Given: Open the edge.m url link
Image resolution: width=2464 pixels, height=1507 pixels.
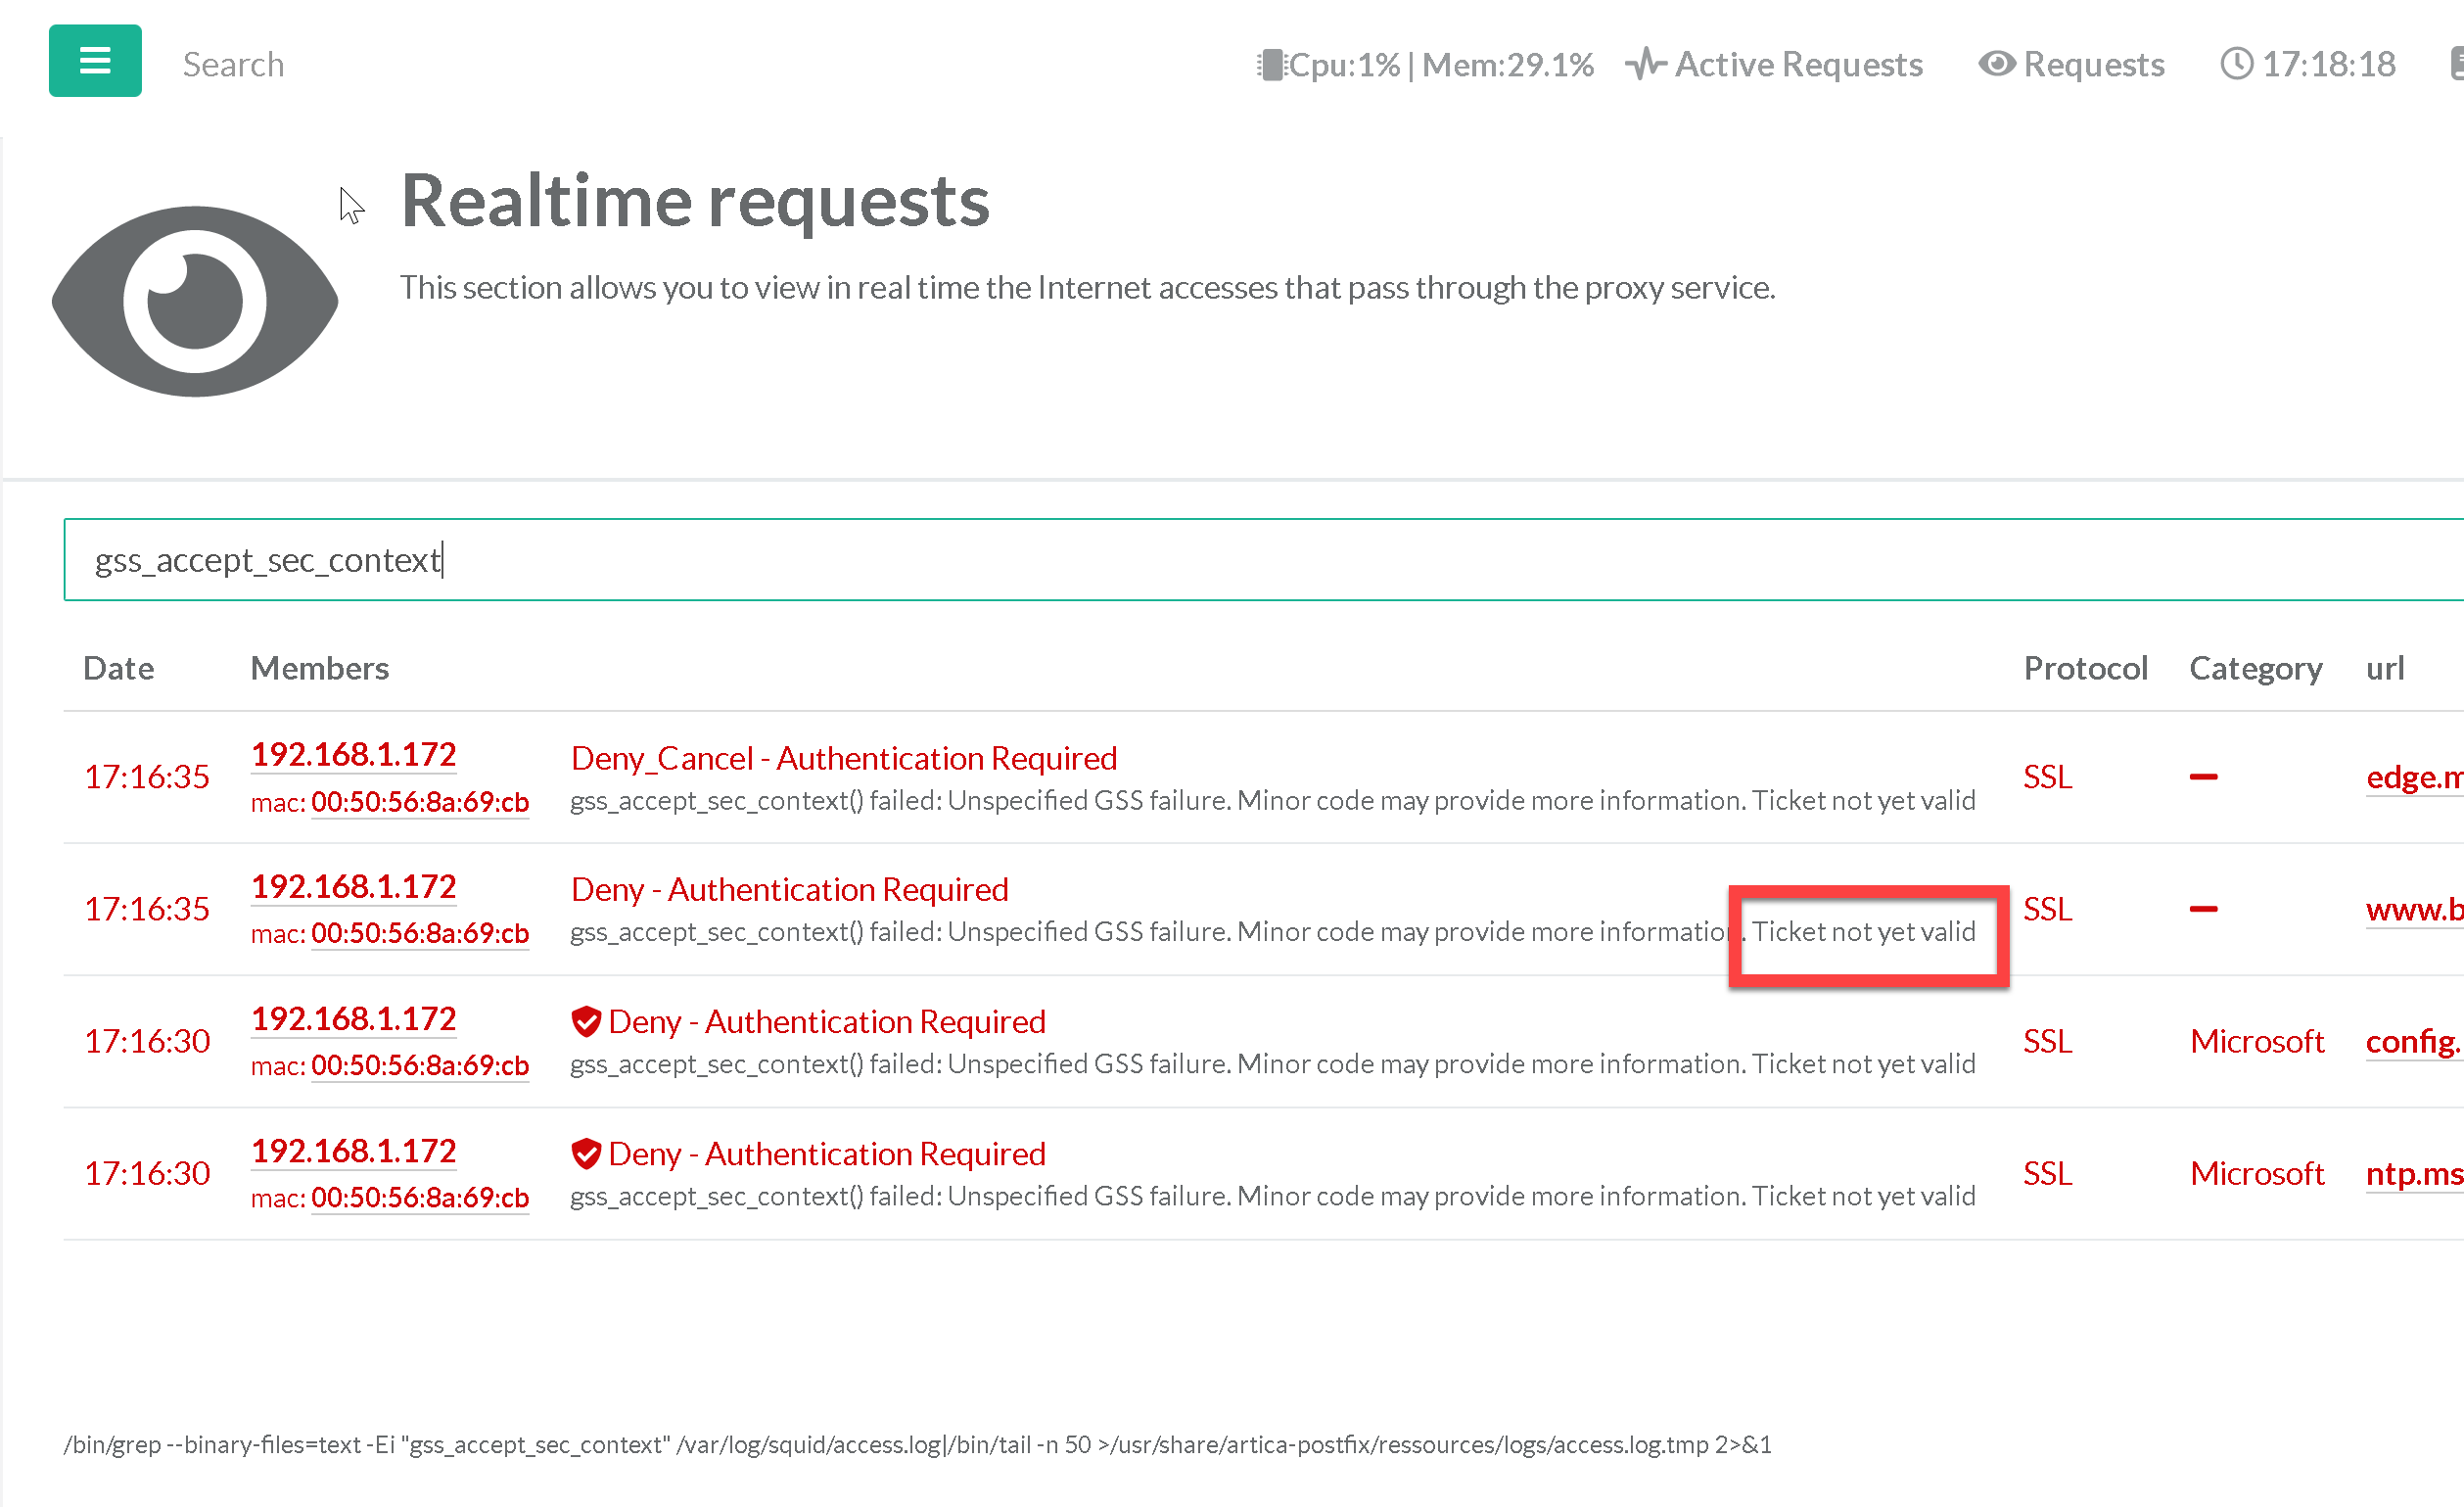Looking at the screenshot, I should (2412, 777).
